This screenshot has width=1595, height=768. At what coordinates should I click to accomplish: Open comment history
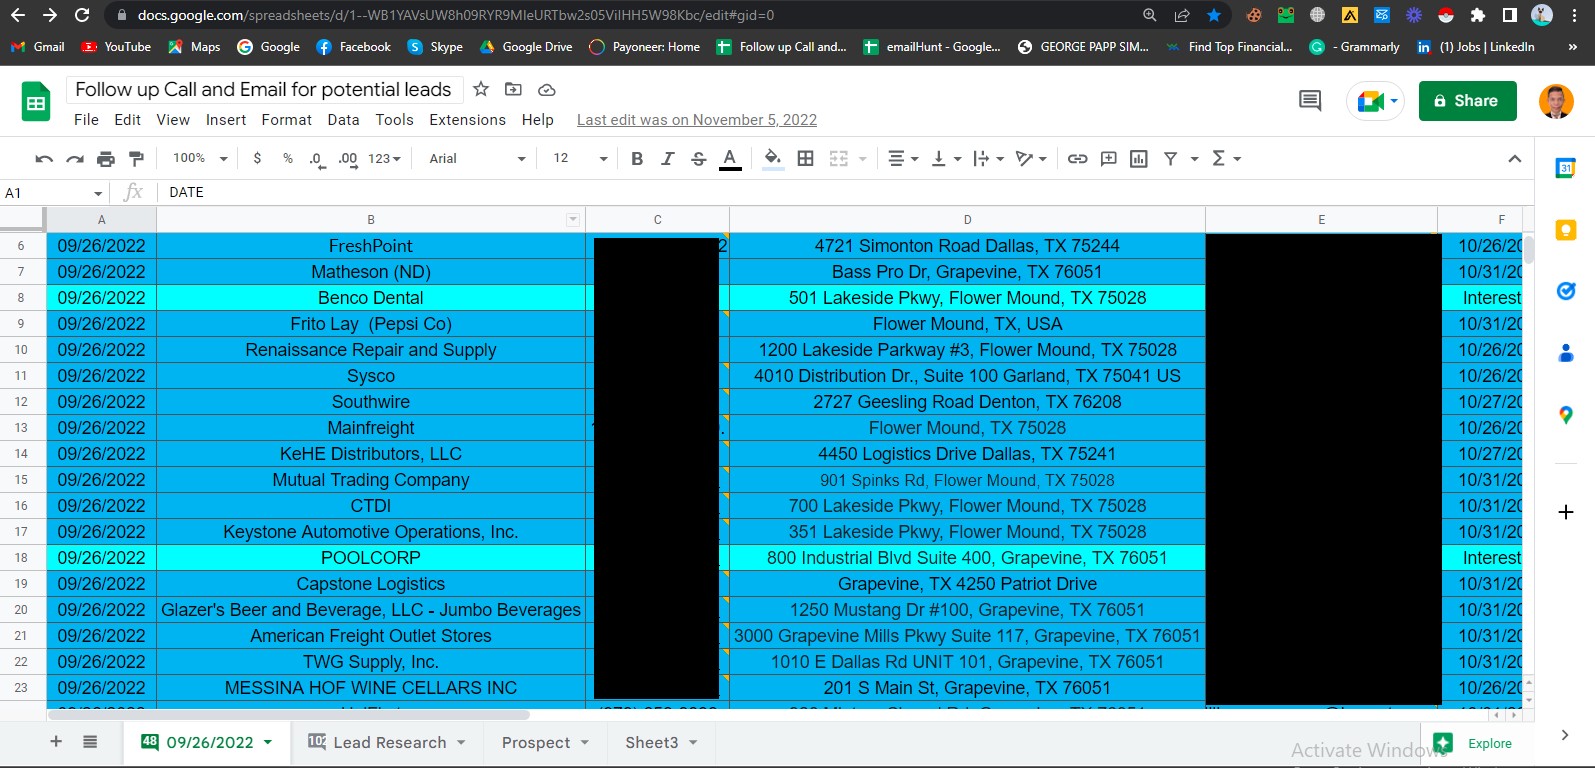[1310, 100]
